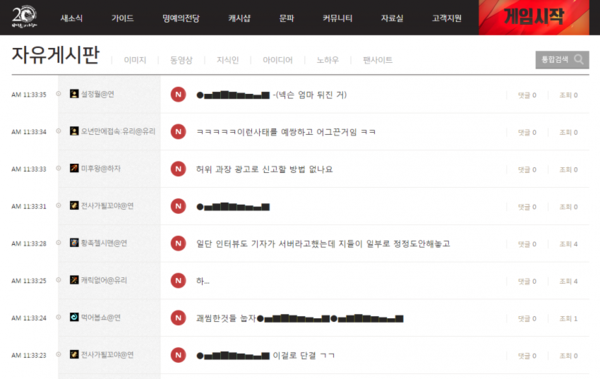Switch to the 팬사이트 board tab
The height and width of the screenshot is (379, 600).
coord(378,60)
